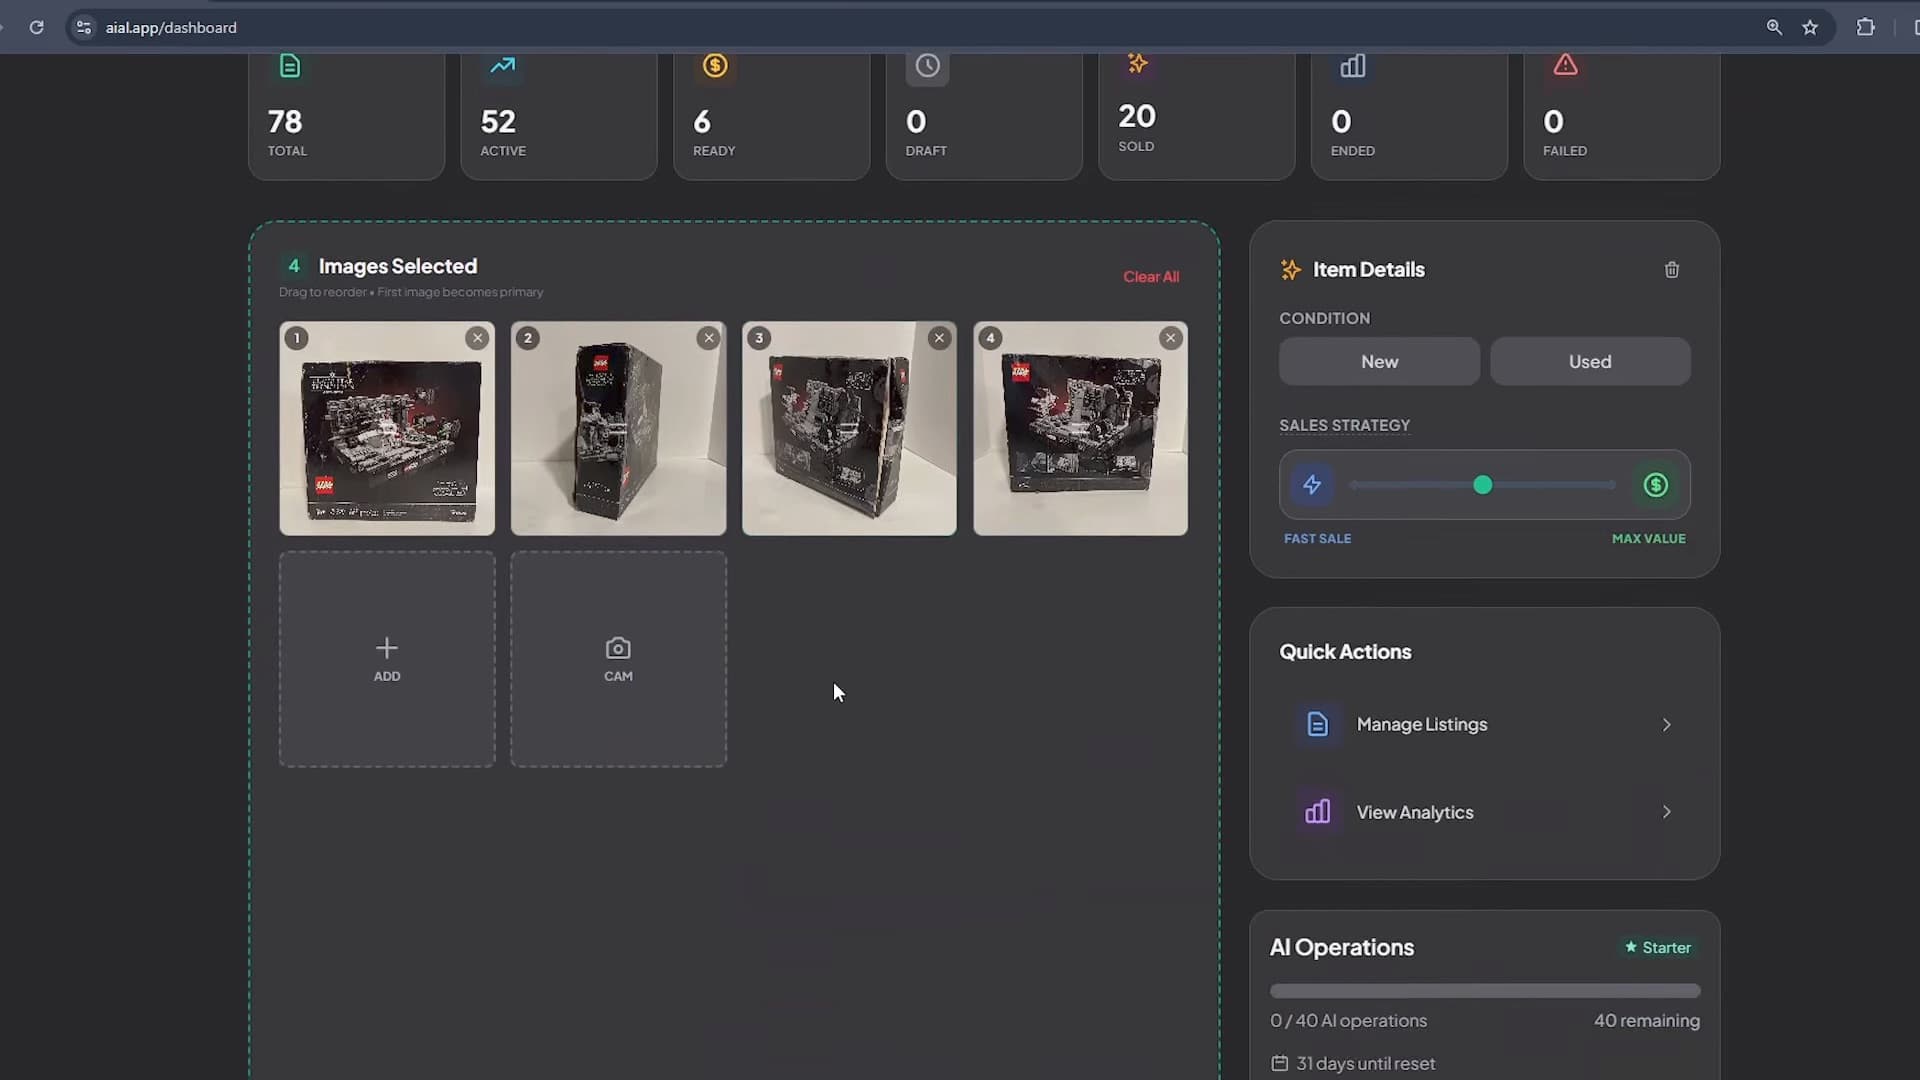Click the '0 / 40 AI operations' text

[1348, 1021]
